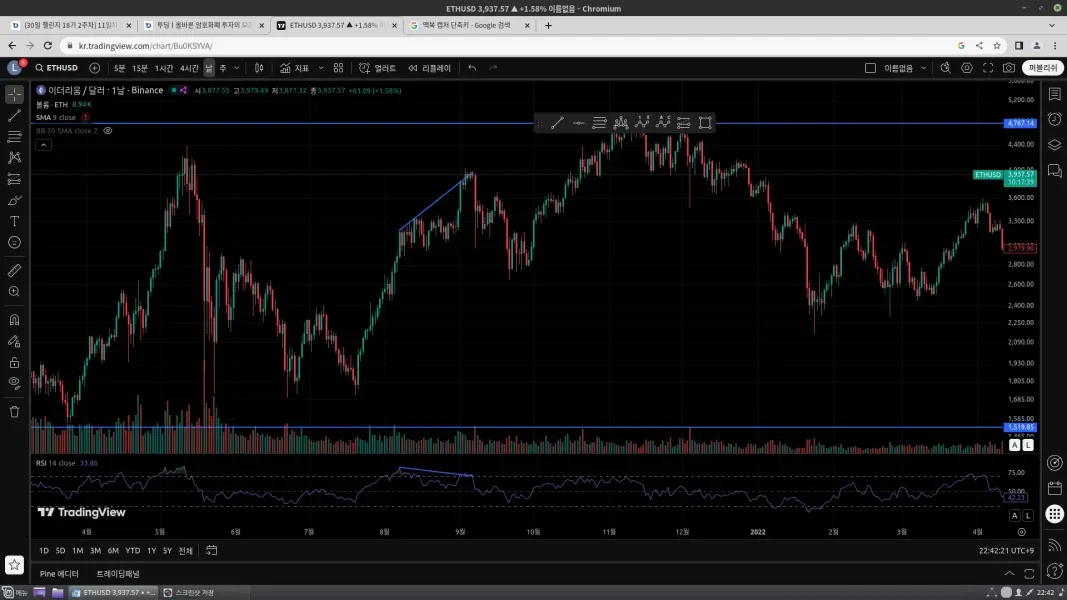Expand the timeframe interval dropdown arrow
The image size is (1067, 600).
click(x=237, y=68)
